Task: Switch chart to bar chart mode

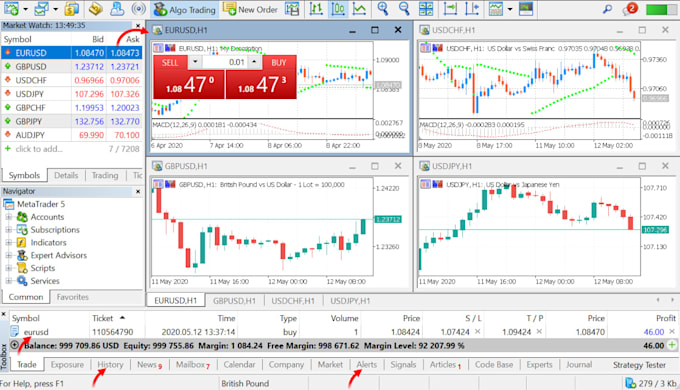Action: (x=316, y=9)
